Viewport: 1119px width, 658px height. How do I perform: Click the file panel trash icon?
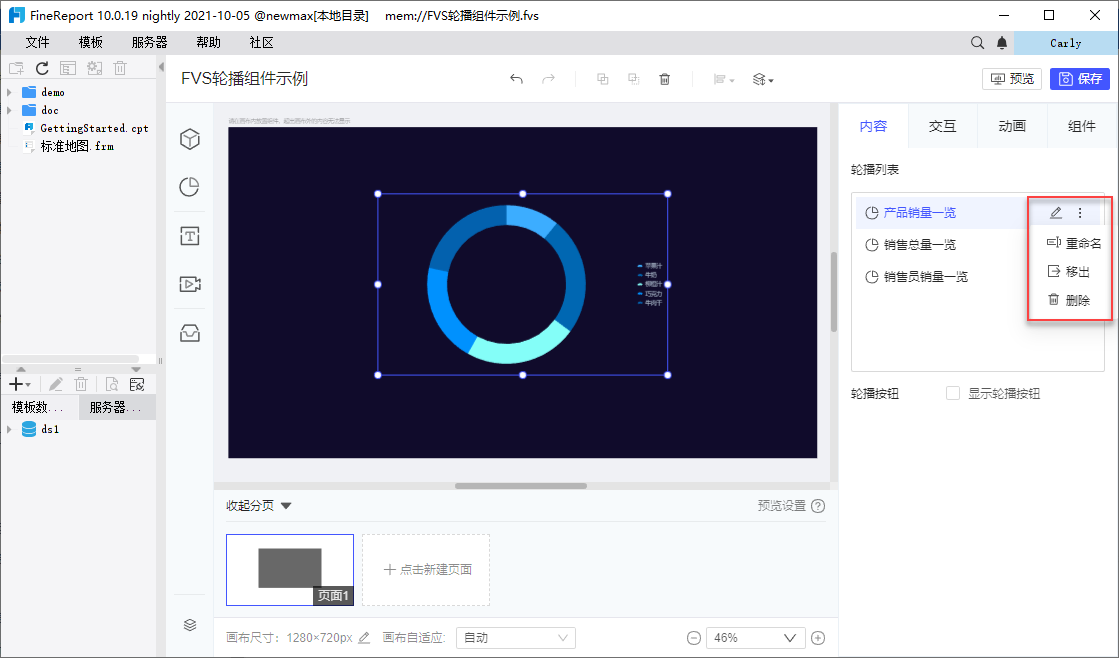[120, 68]
